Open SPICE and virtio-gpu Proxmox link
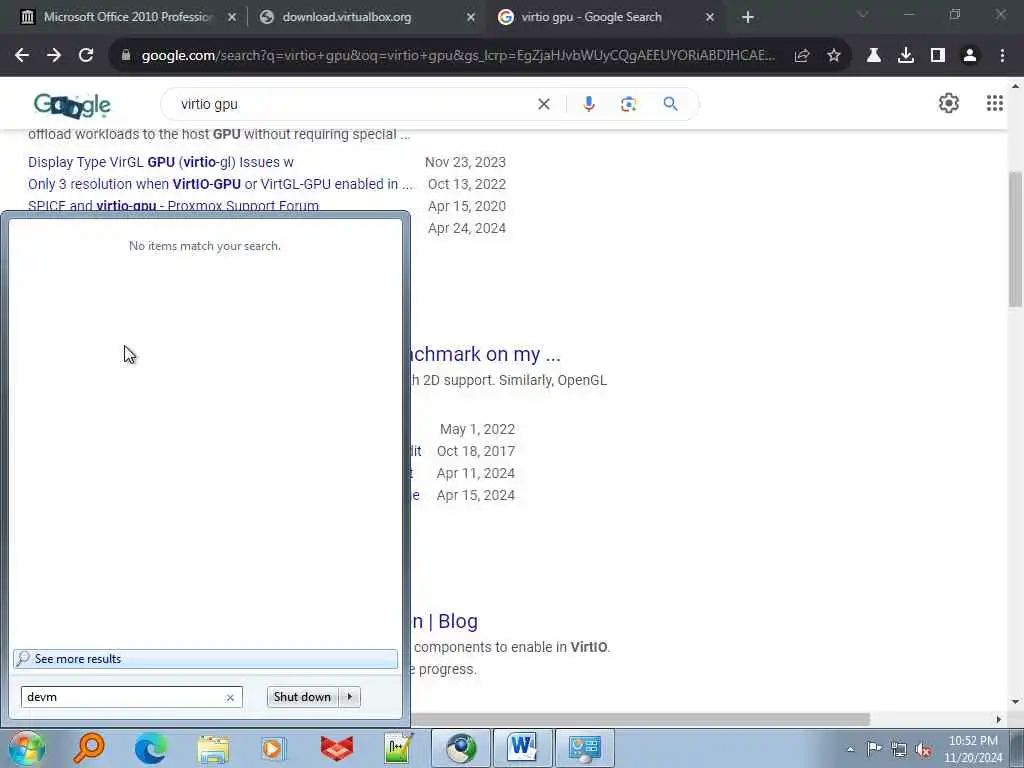 173,206
